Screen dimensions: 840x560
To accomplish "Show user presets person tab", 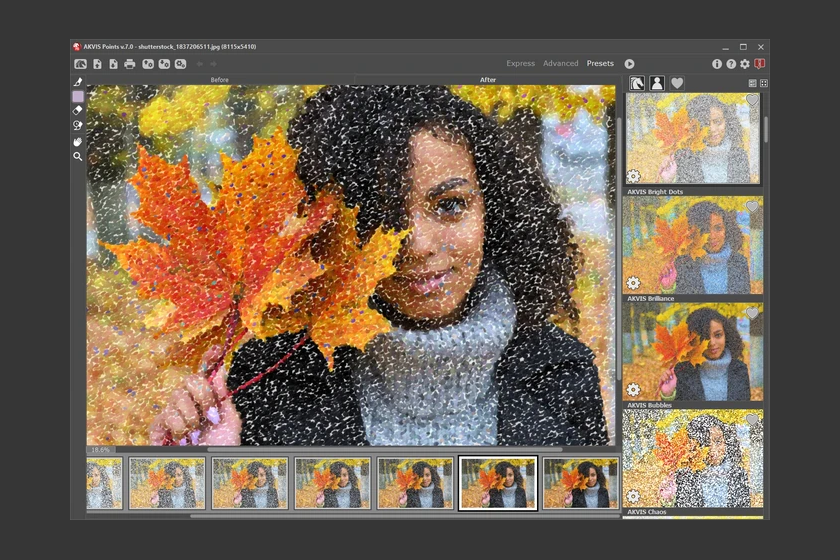I will [657, 83].
